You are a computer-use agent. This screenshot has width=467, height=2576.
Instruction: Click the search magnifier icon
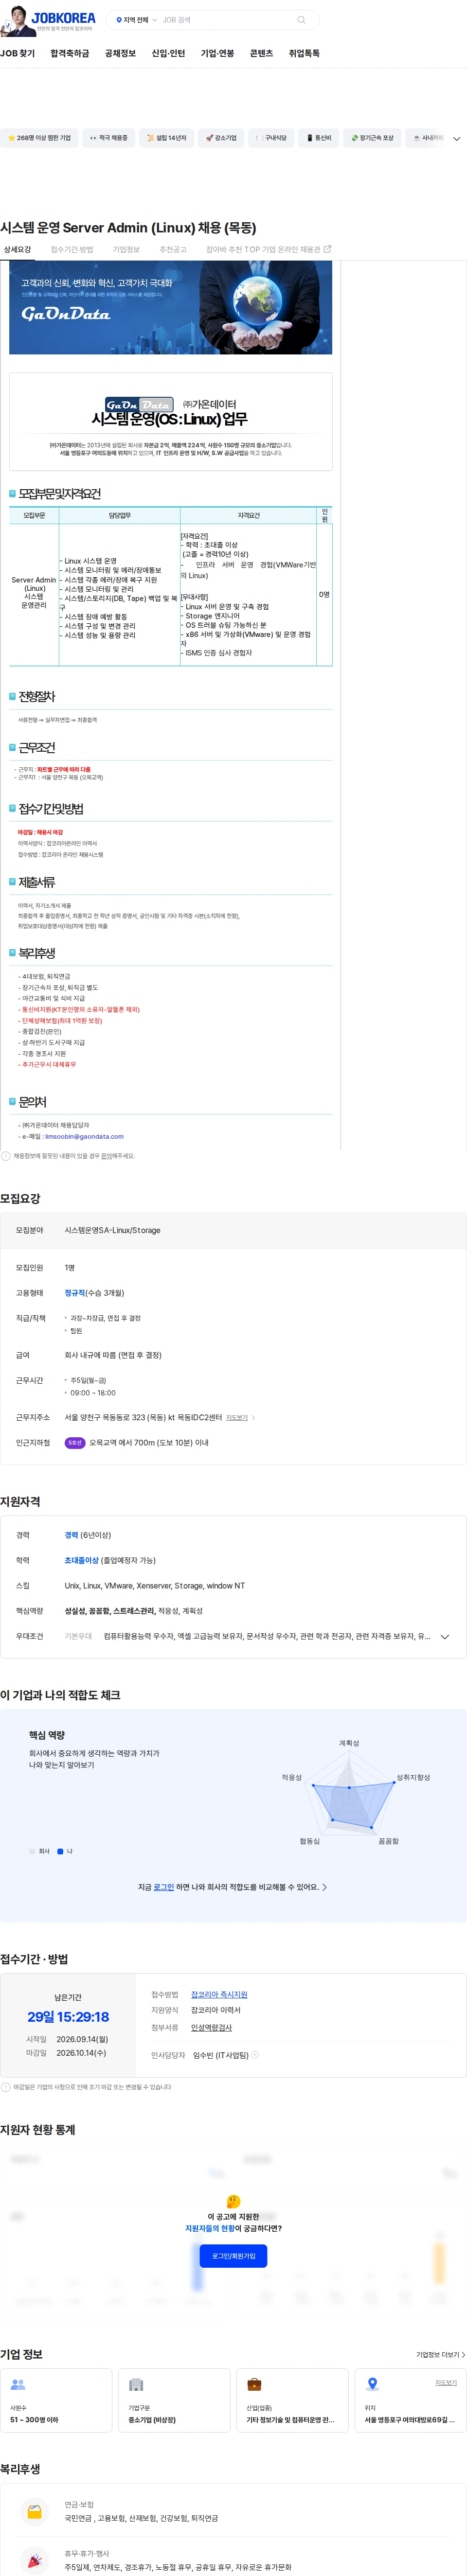(x=301, y=20)
